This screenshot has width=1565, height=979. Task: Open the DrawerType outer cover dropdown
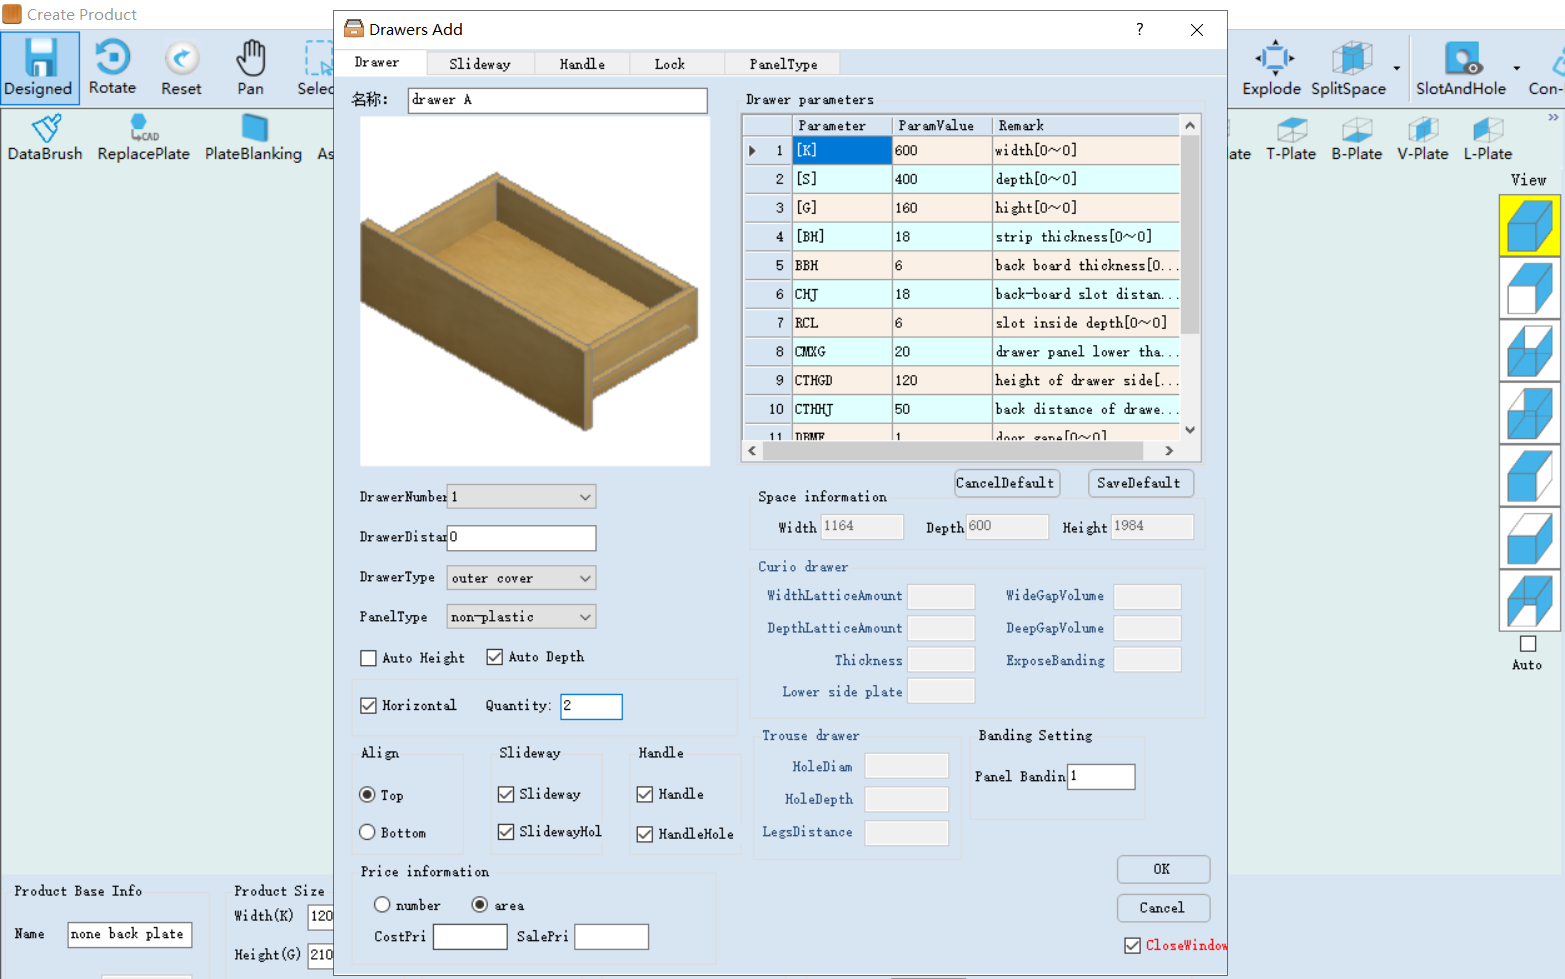521,578
